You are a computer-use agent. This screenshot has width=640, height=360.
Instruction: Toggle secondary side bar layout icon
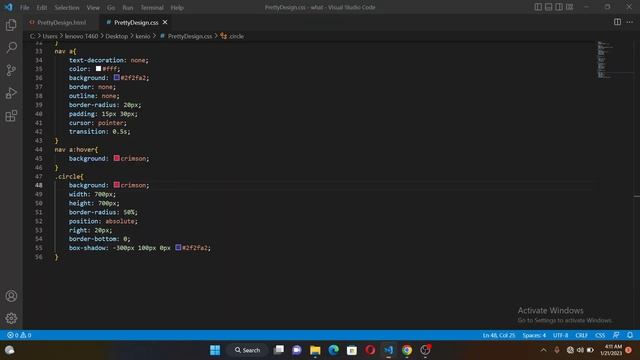tap(559, 7)
